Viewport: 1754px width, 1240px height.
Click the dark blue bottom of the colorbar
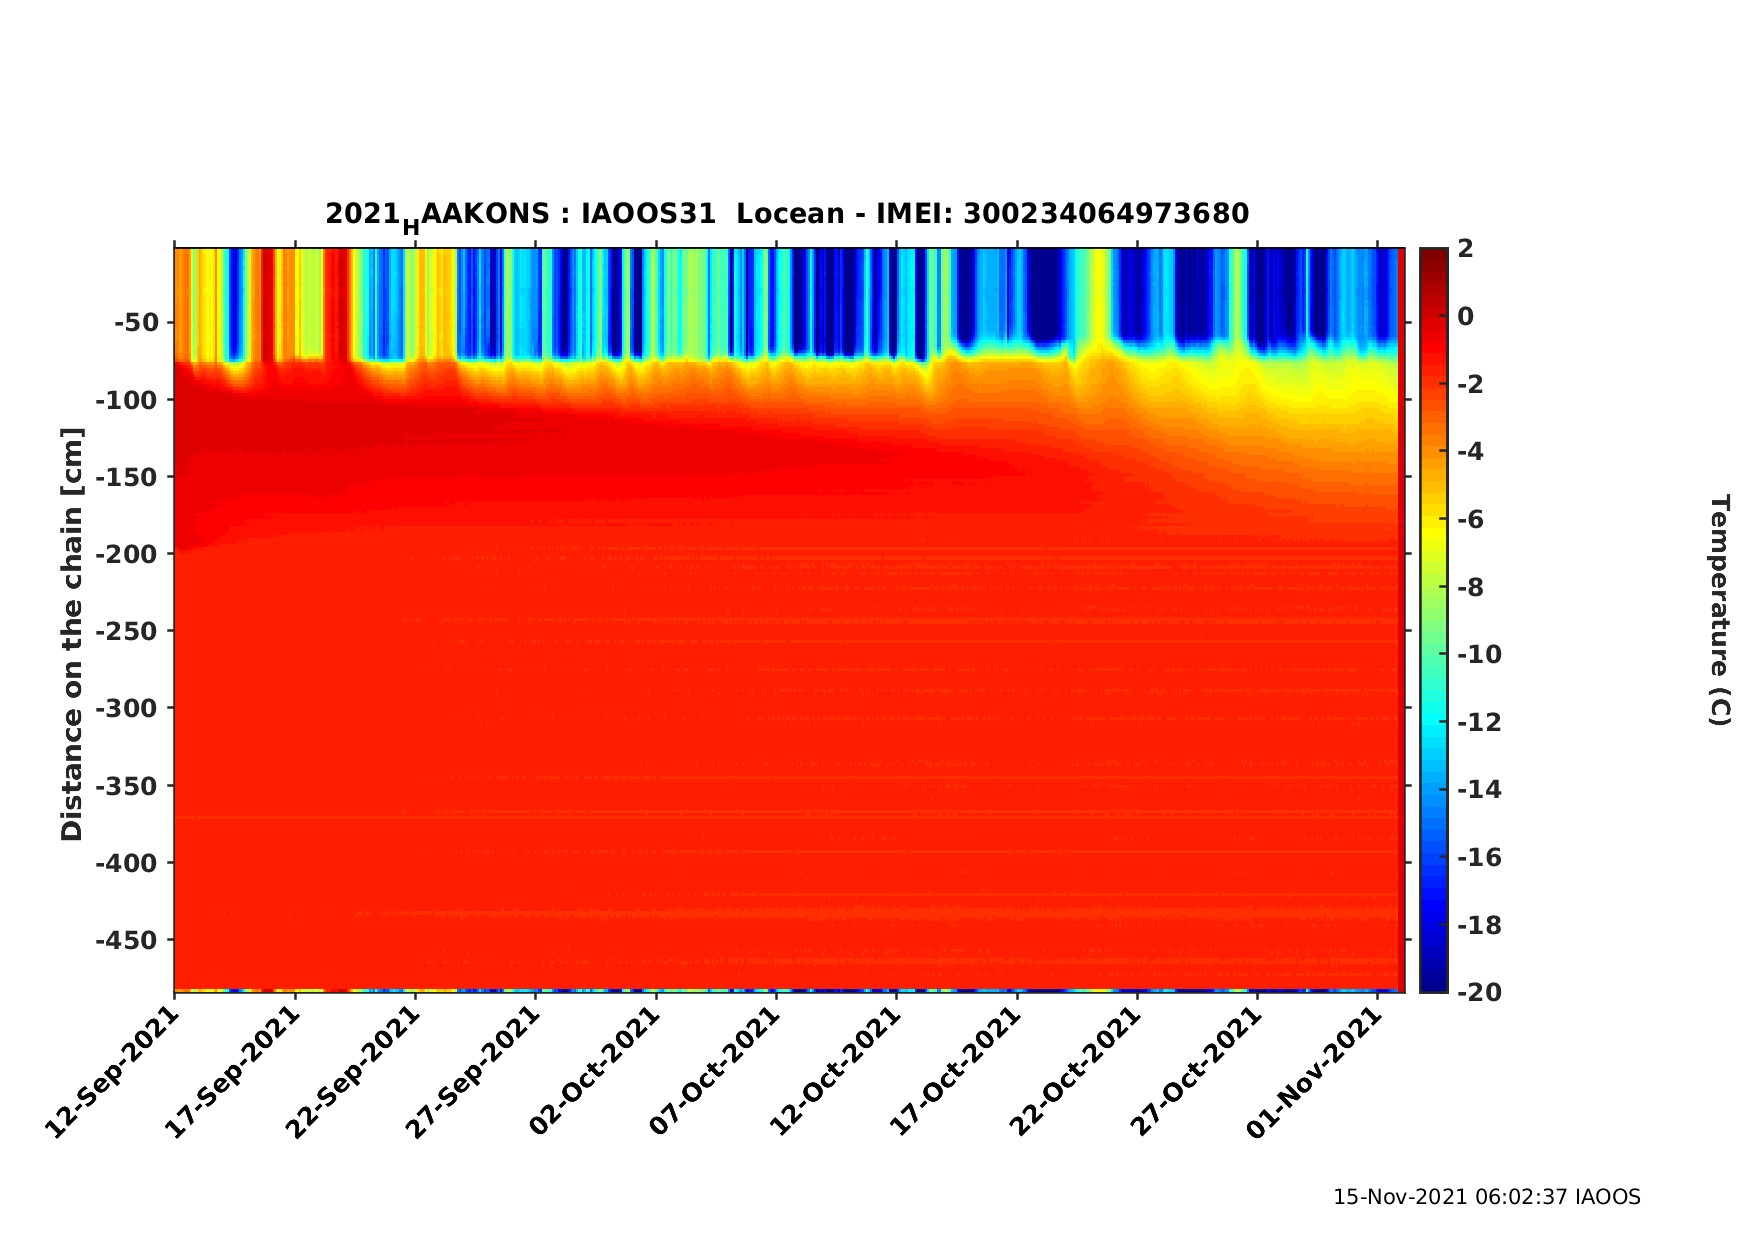[1433, 985]
